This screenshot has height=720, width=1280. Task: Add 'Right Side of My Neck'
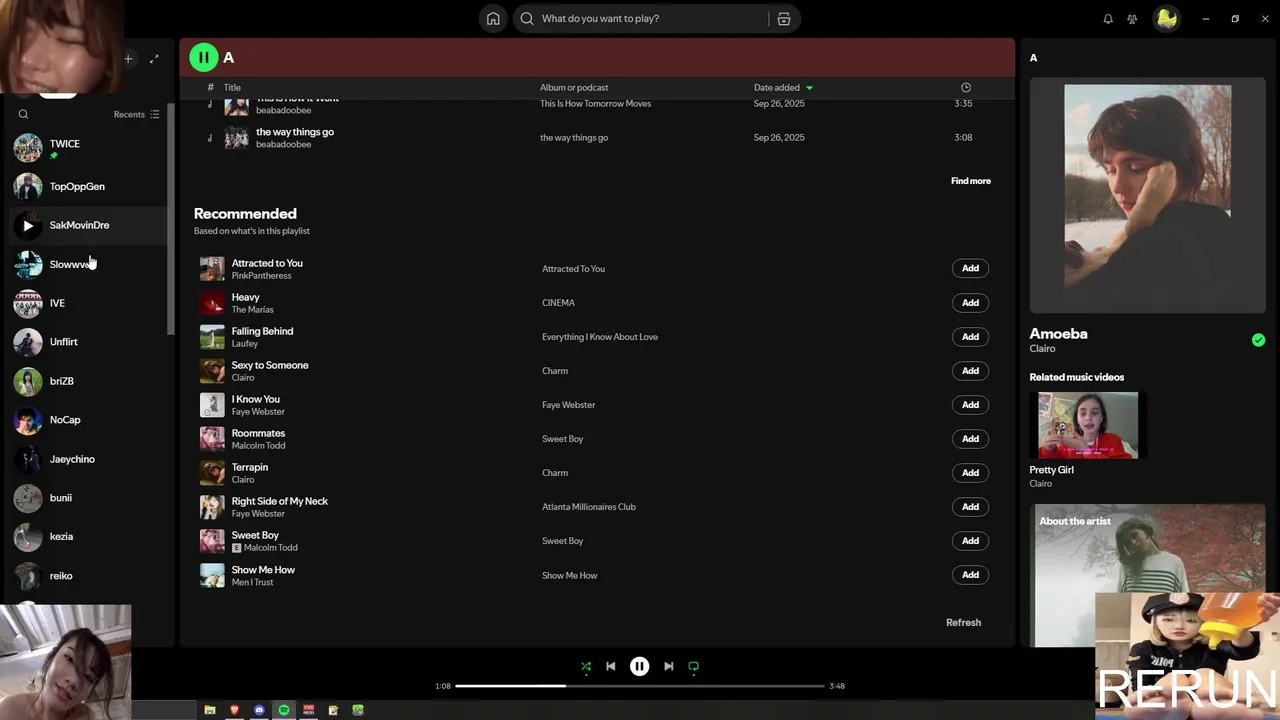(x=970, y=506)
